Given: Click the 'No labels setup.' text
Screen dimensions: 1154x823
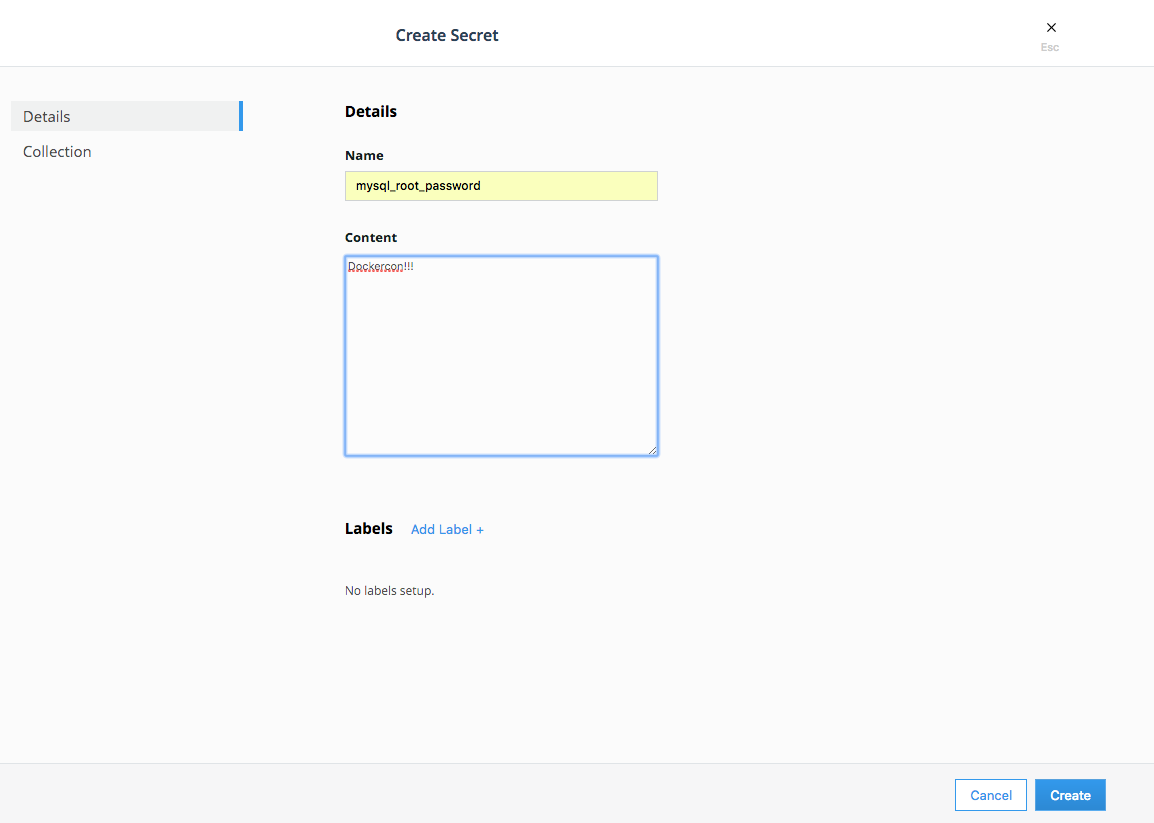Looking at the screenshot, I should coord(389,590).
